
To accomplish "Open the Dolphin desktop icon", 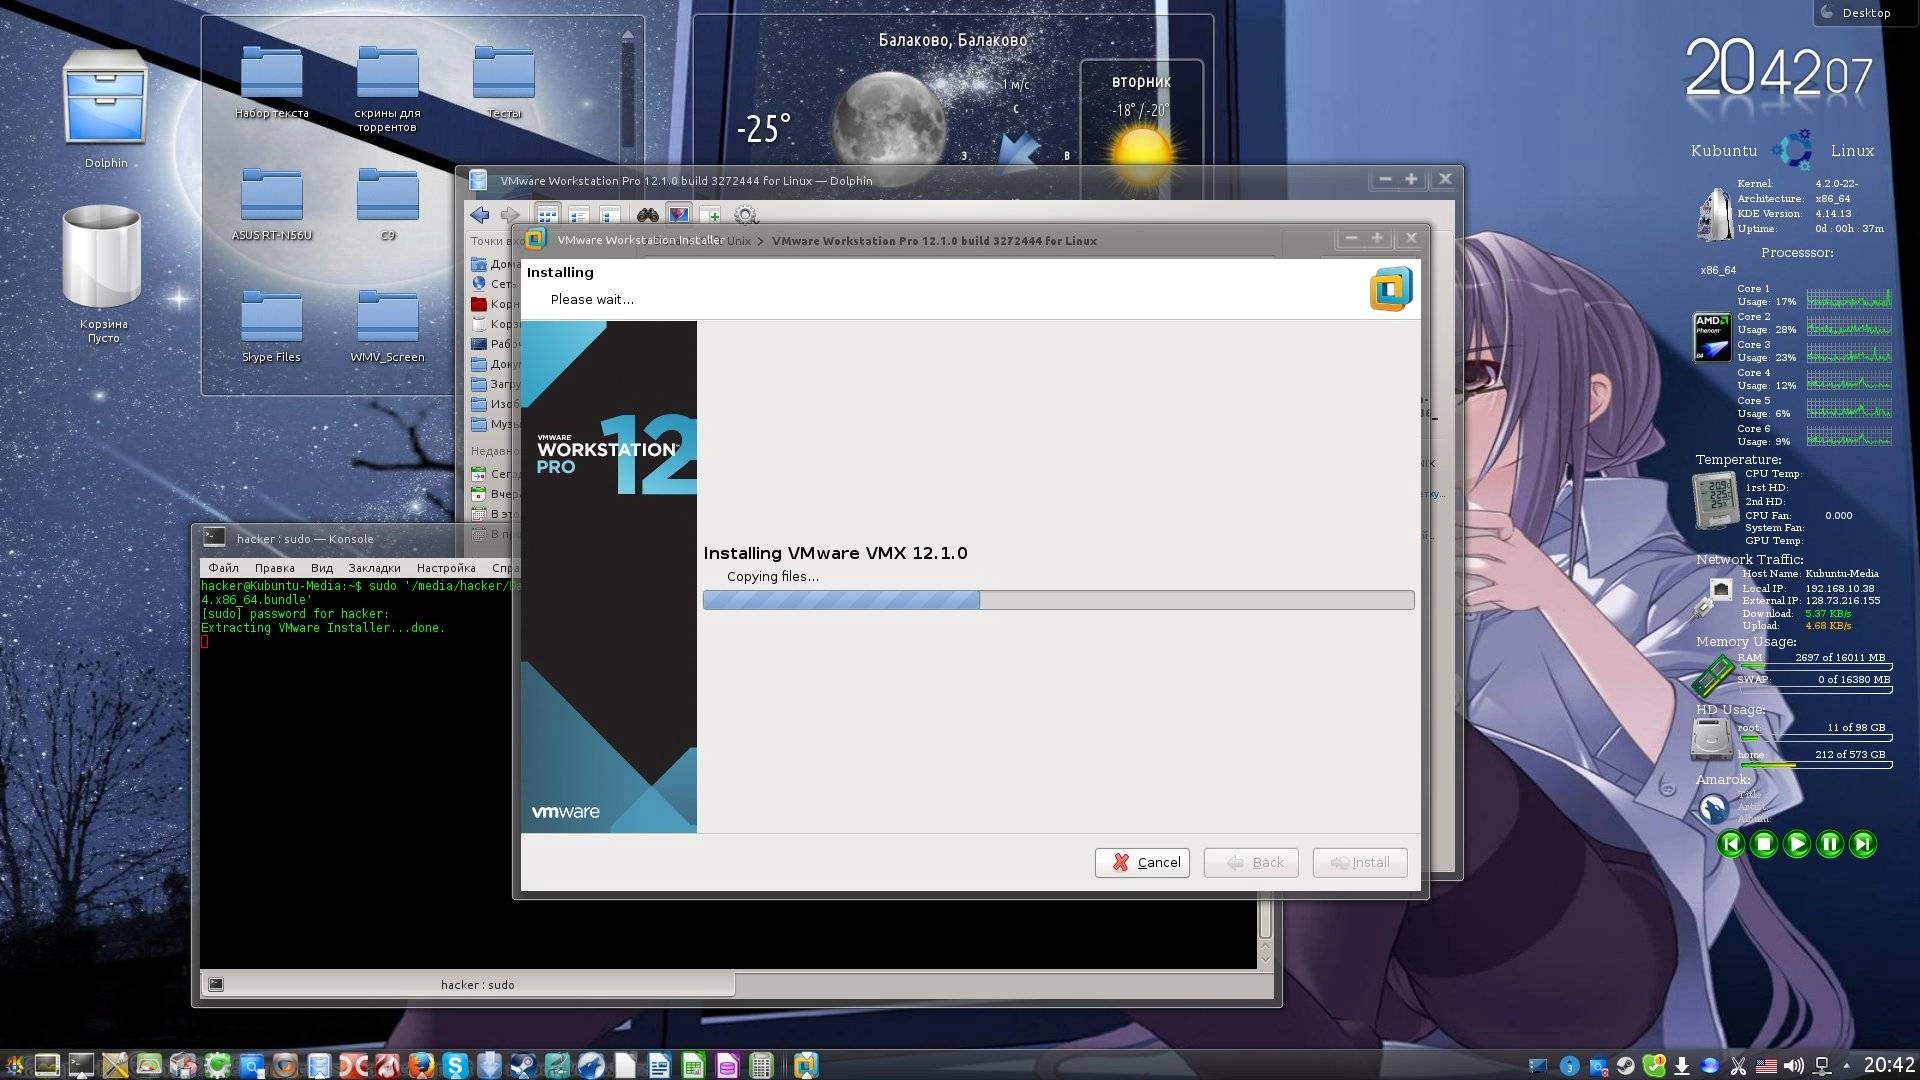I will 105,110.
